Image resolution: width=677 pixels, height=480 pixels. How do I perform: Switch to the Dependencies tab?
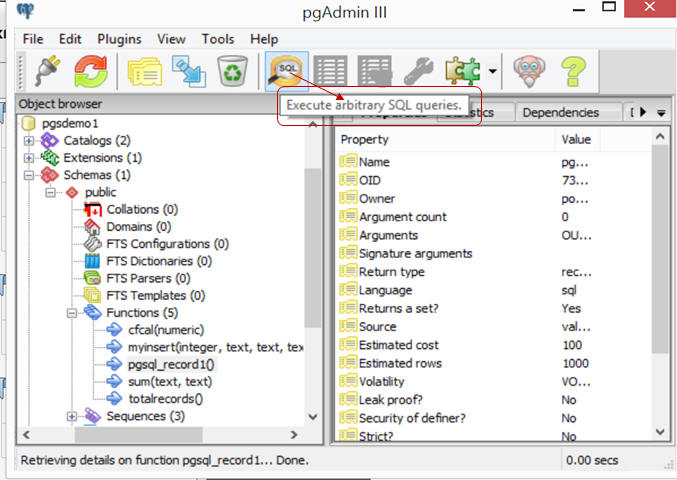[560, 113]
